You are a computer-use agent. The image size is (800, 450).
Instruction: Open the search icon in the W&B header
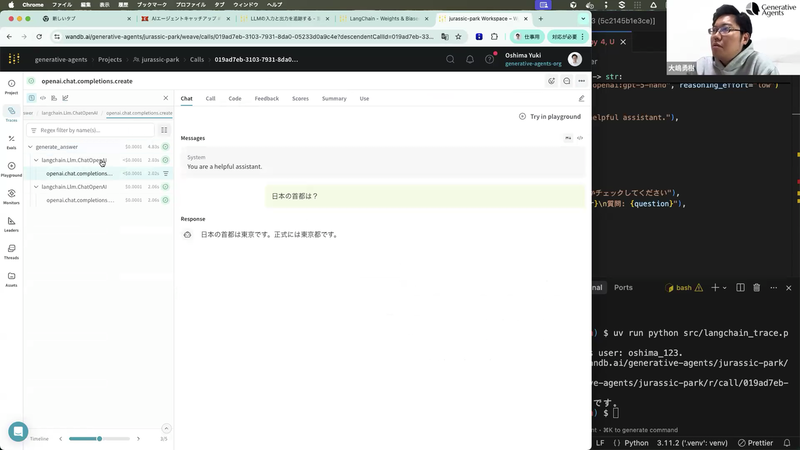450,59
